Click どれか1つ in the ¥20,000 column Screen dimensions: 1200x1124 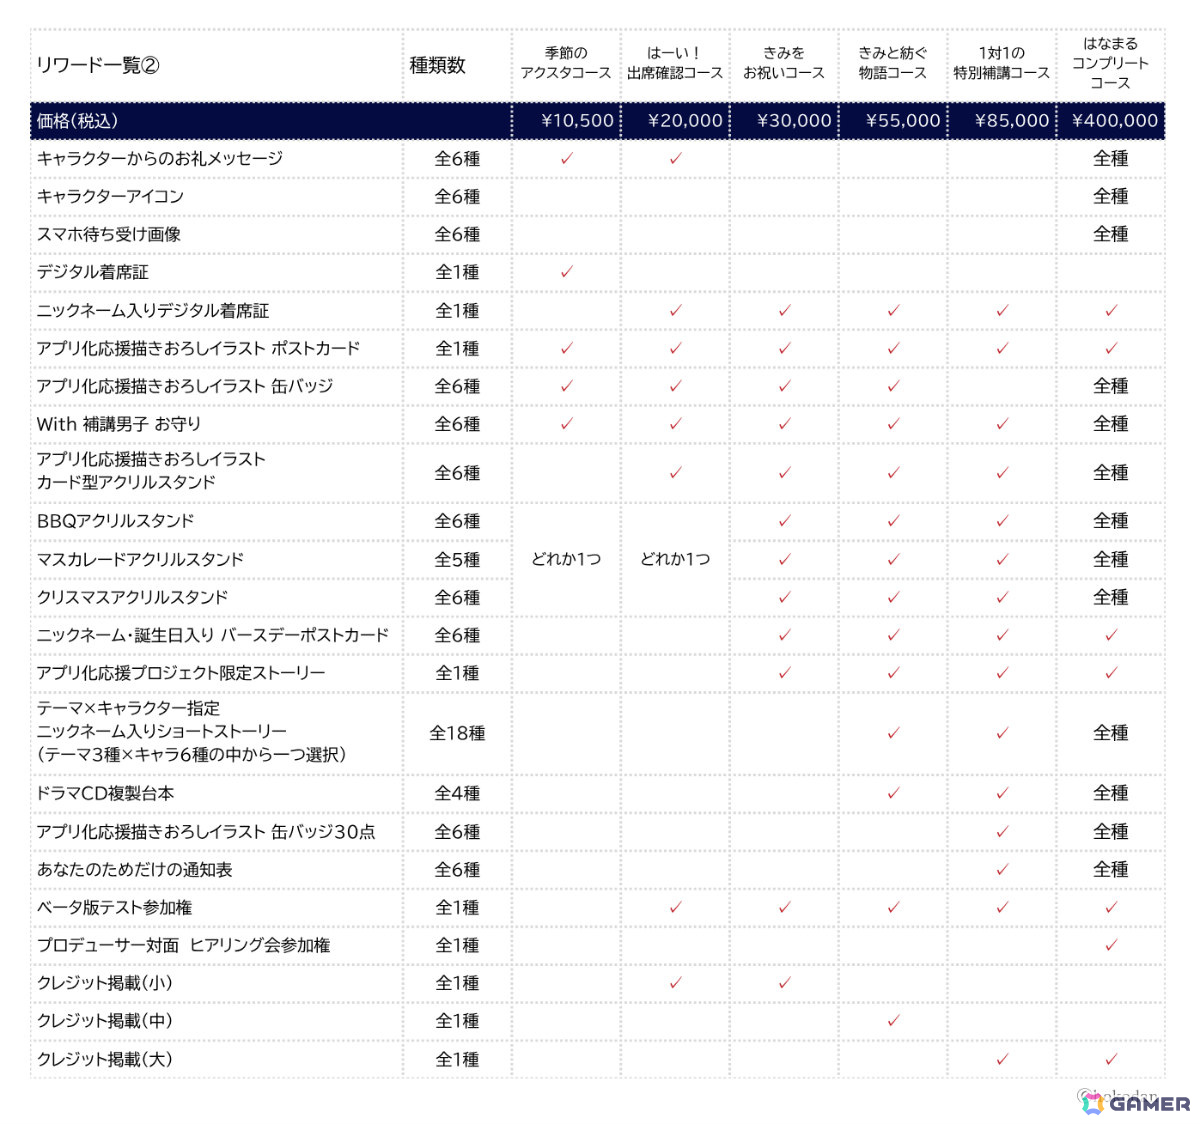point(675,559)
